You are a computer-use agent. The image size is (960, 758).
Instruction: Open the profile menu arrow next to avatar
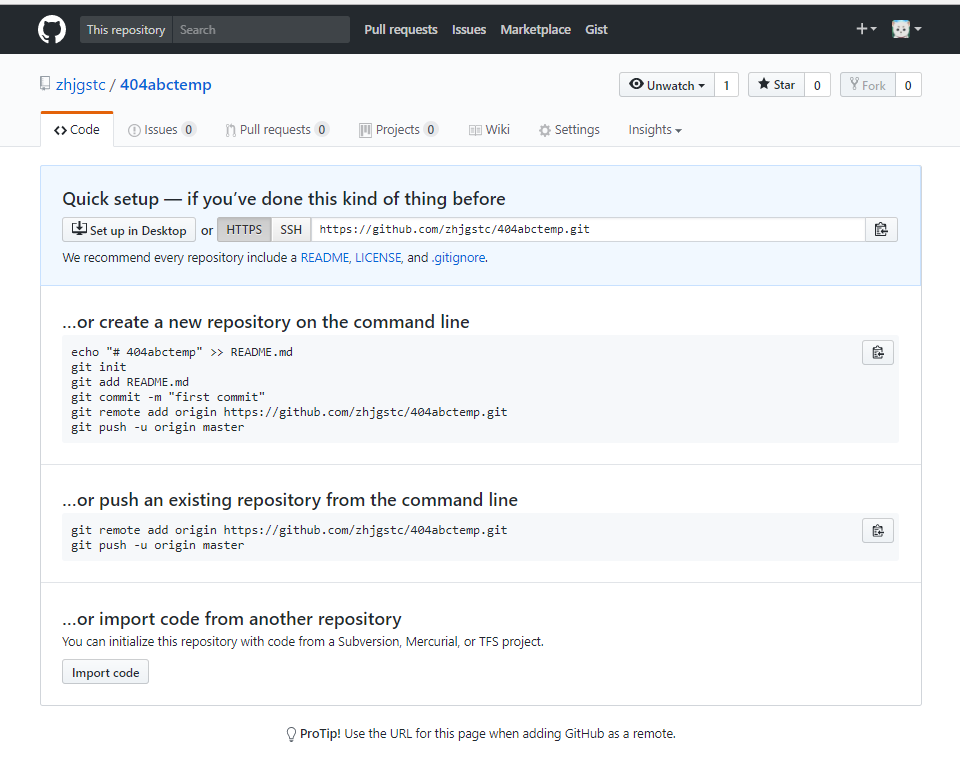[918, 29]
